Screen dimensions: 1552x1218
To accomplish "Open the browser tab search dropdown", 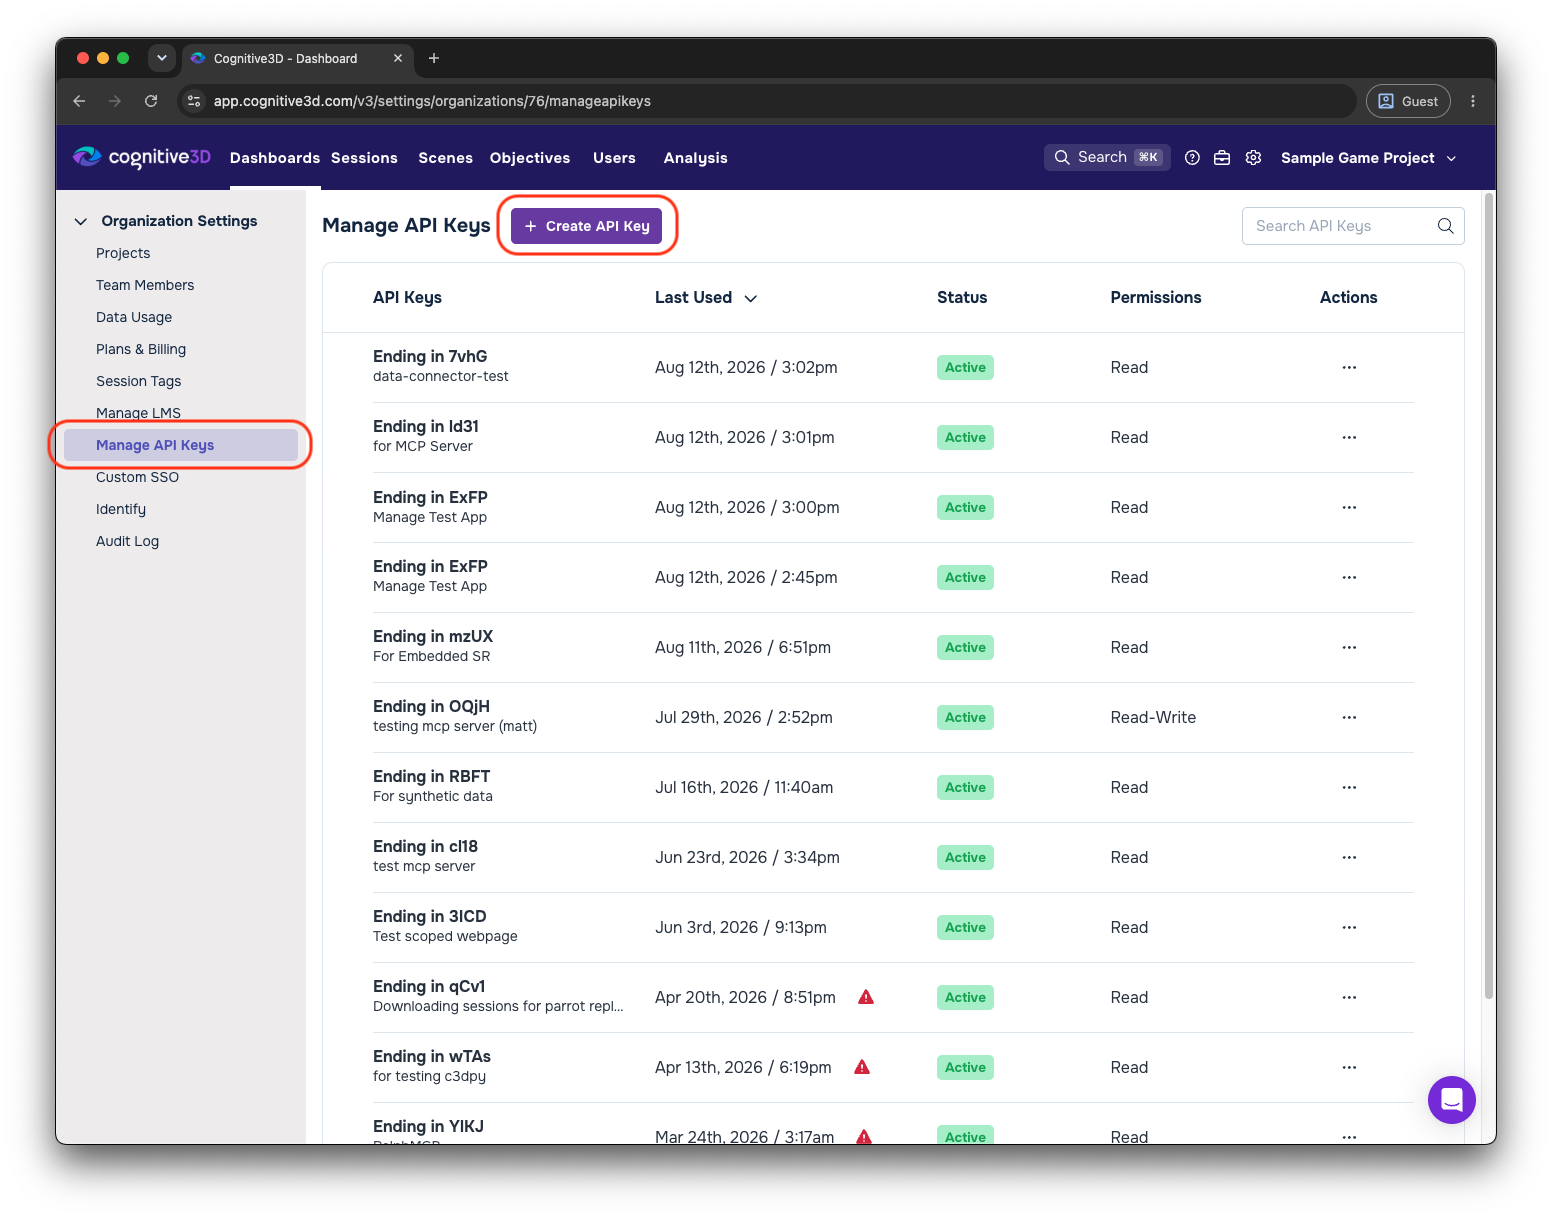I will [162, 58].
